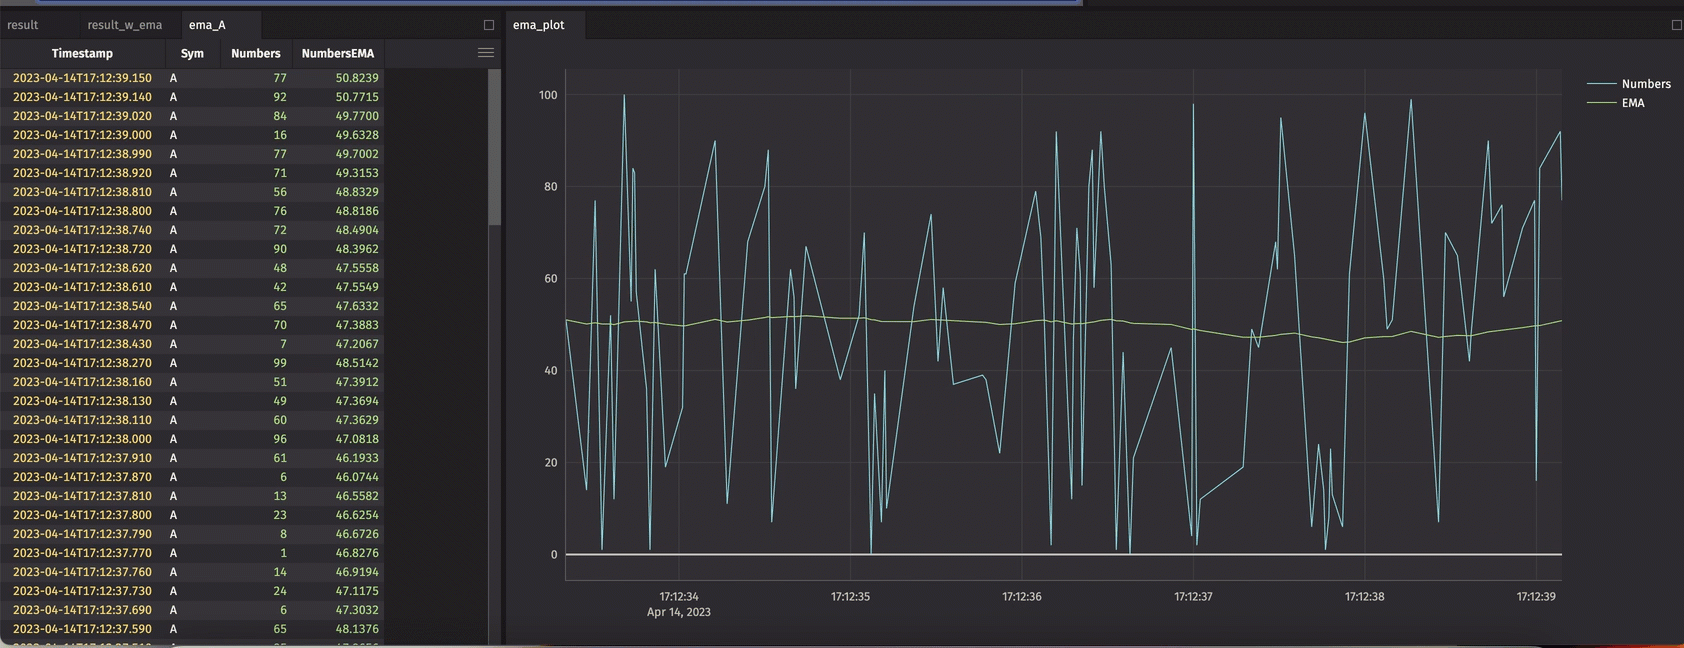Click the 17:12:37 x-axis tick label
The image size is (1684, 648).
(1193, 596)
